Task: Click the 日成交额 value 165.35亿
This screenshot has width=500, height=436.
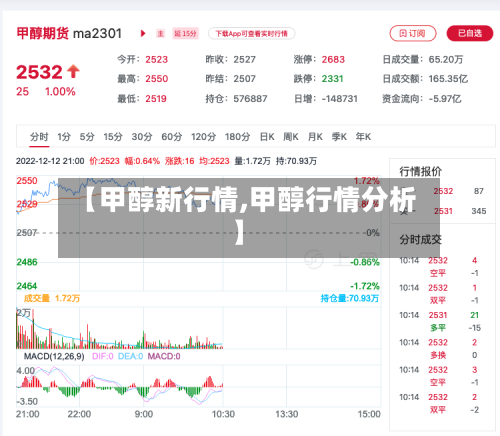Action: coord(448,79)
